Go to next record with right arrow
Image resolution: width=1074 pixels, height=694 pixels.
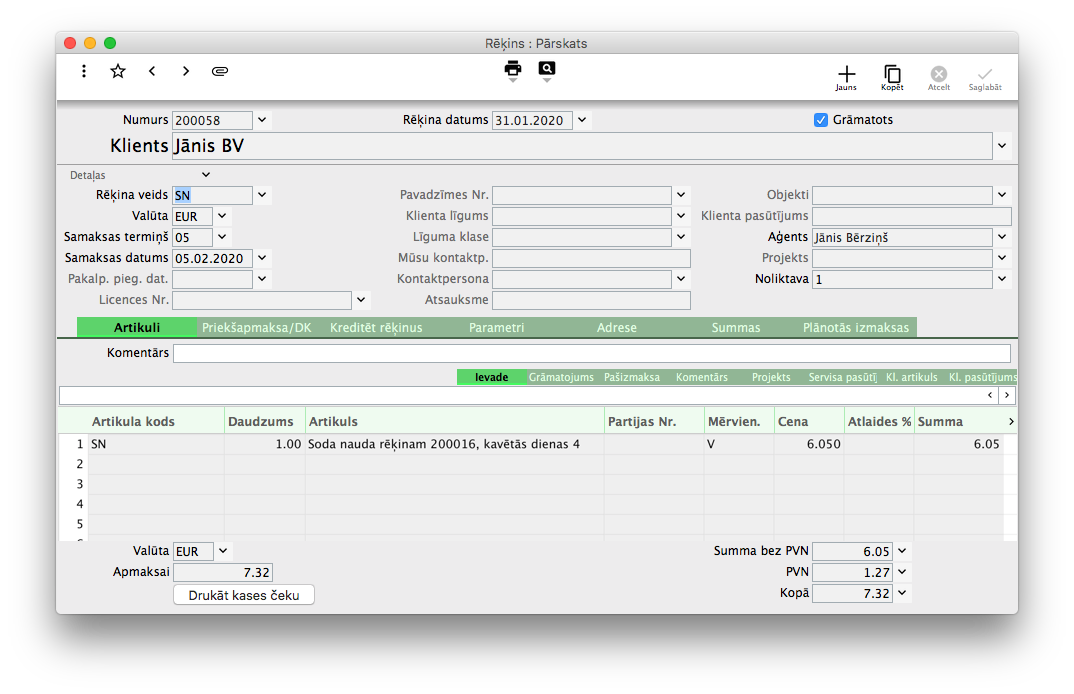point(186,71)
